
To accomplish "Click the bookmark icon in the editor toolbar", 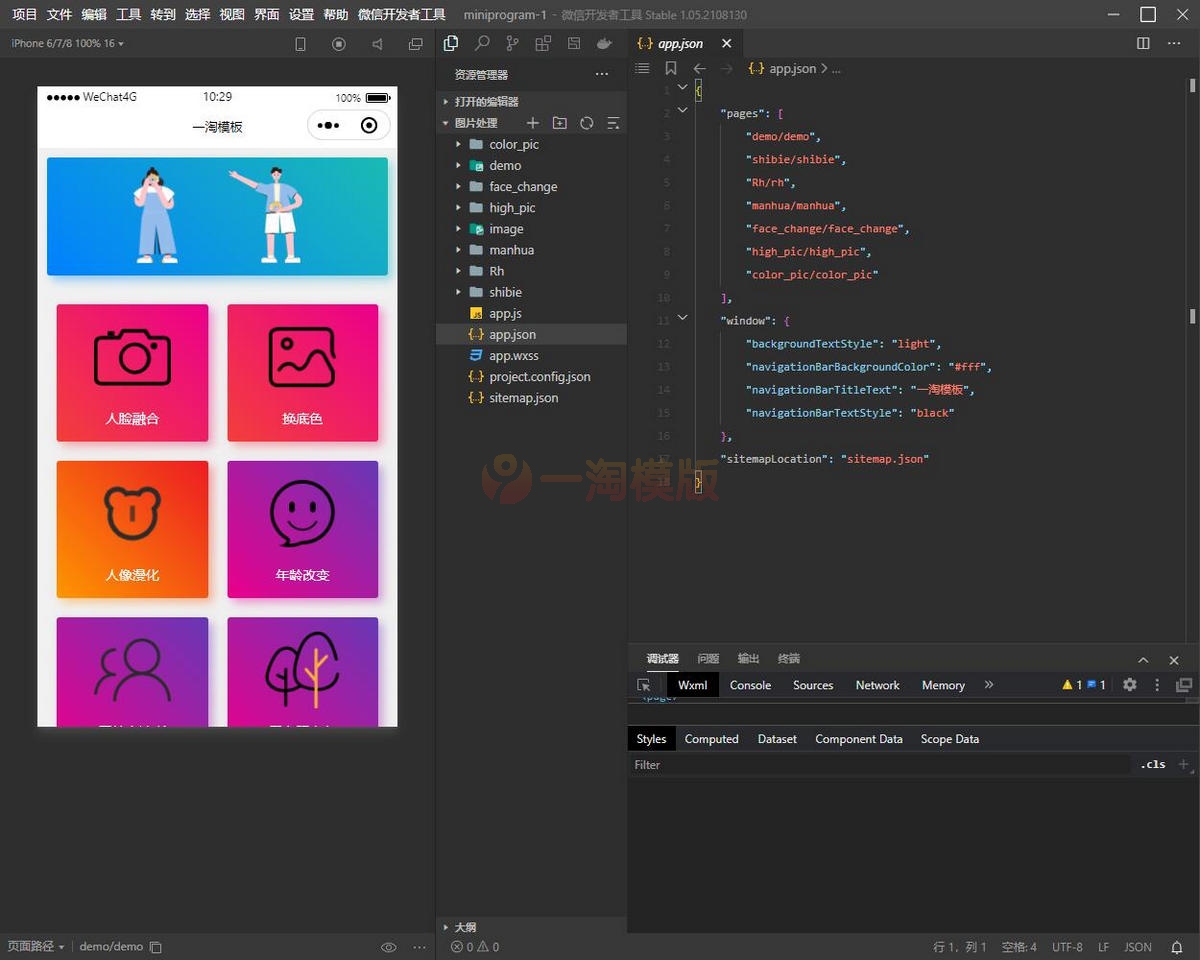I will pos(671,69).
